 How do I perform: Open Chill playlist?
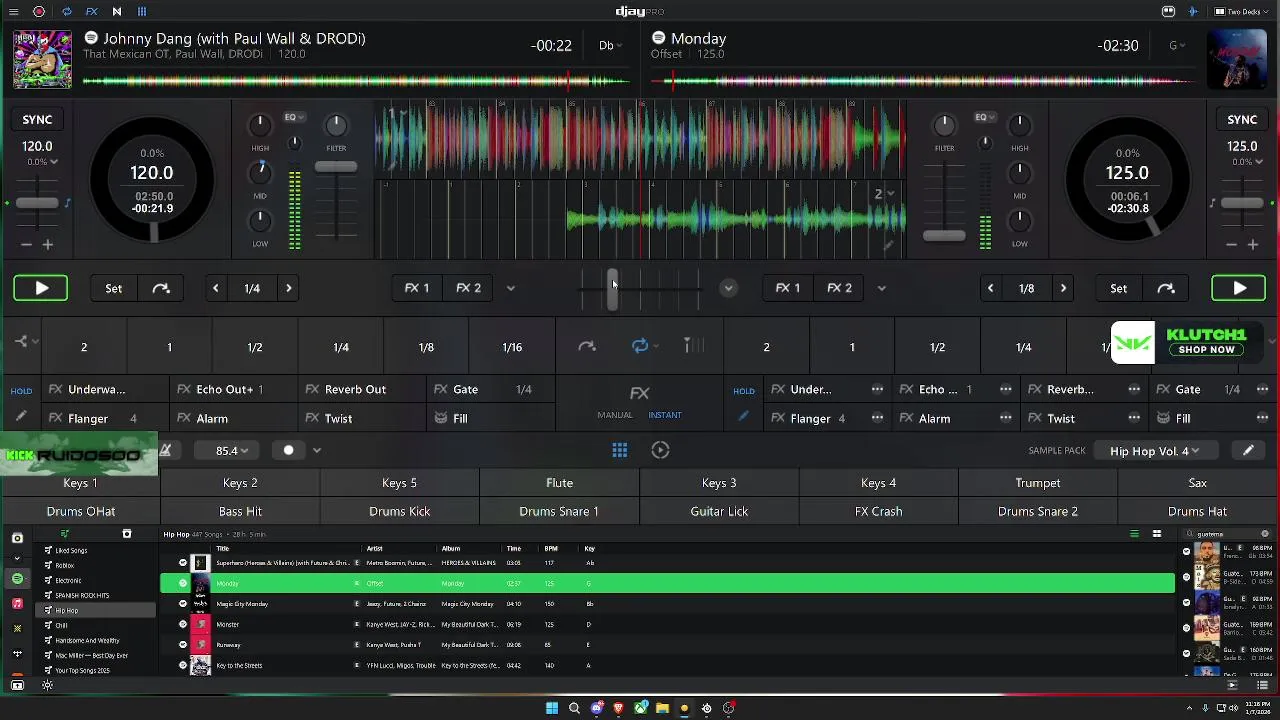[61, 625]
